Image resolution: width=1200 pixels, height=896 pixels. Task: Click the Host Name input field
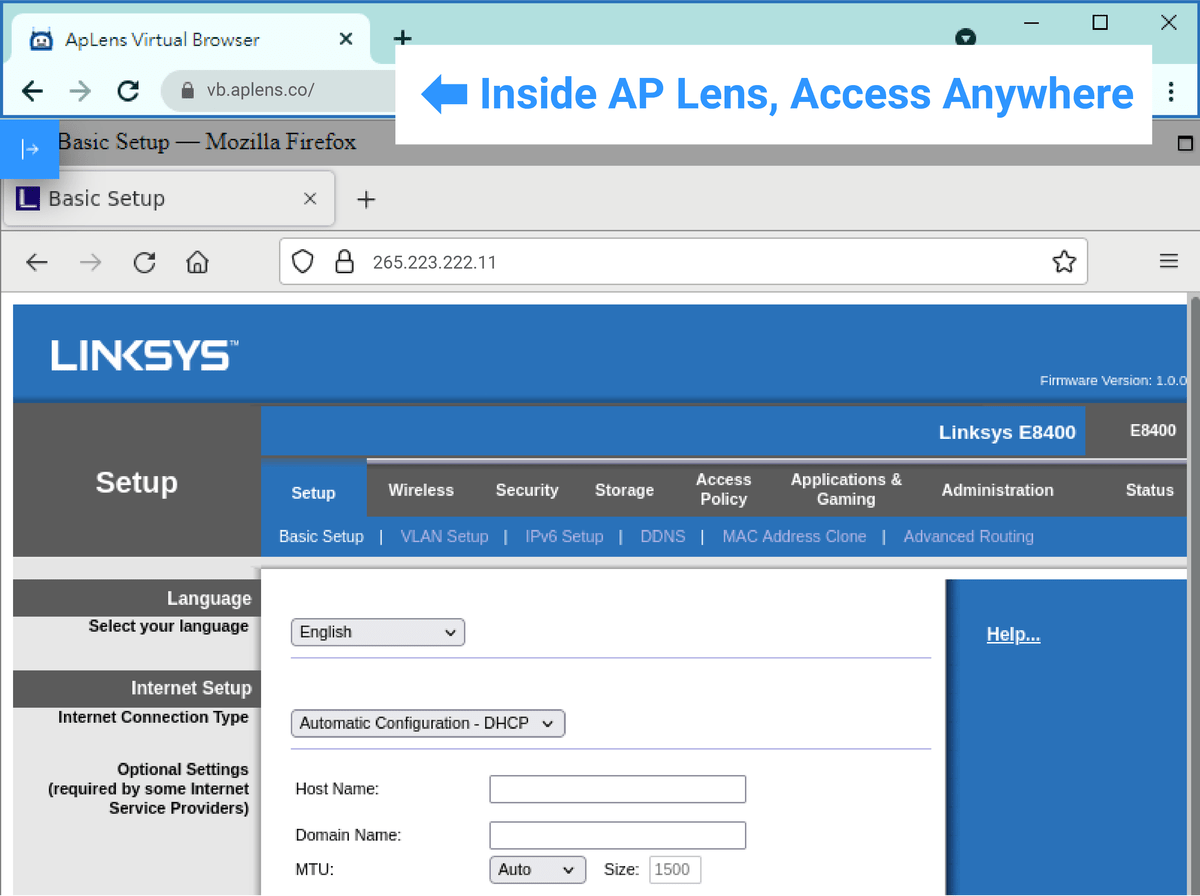click(x=617, y=789)
